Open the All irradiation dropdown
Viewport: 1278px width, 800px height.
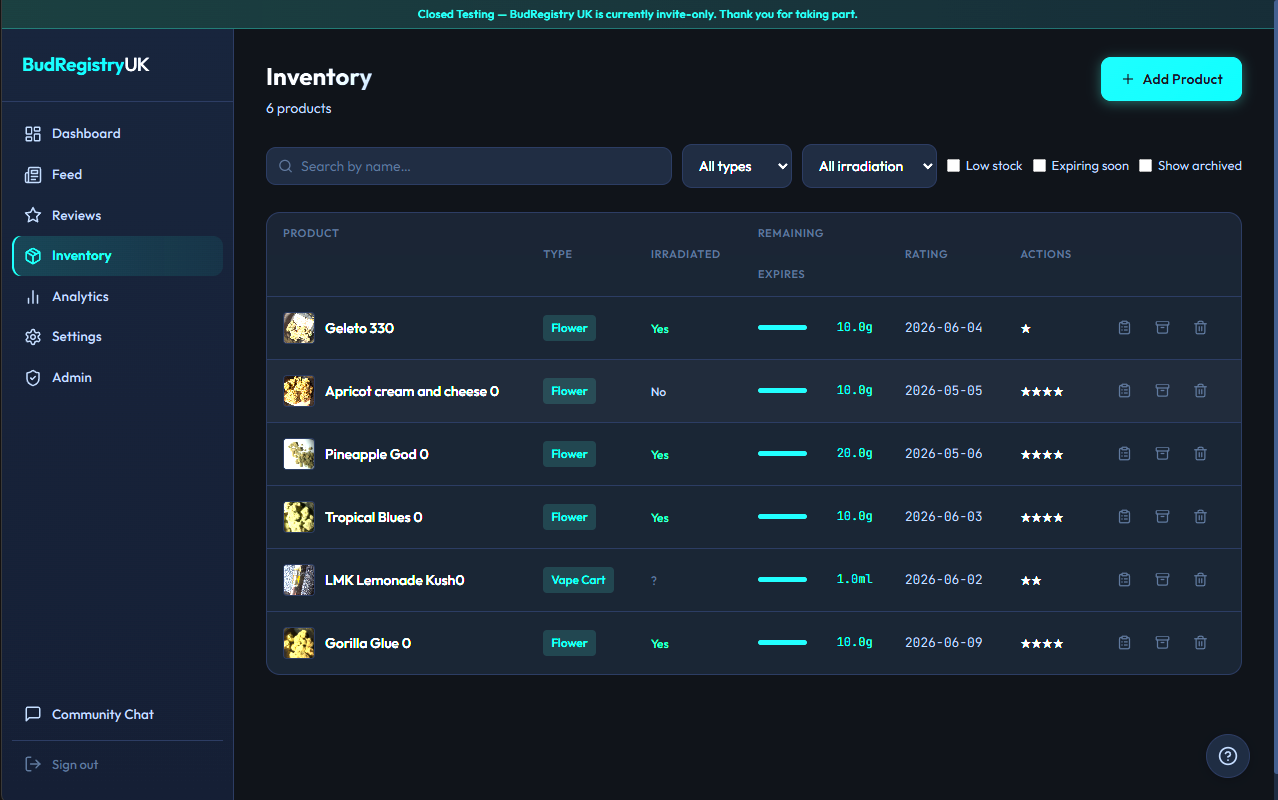[869, 165]
